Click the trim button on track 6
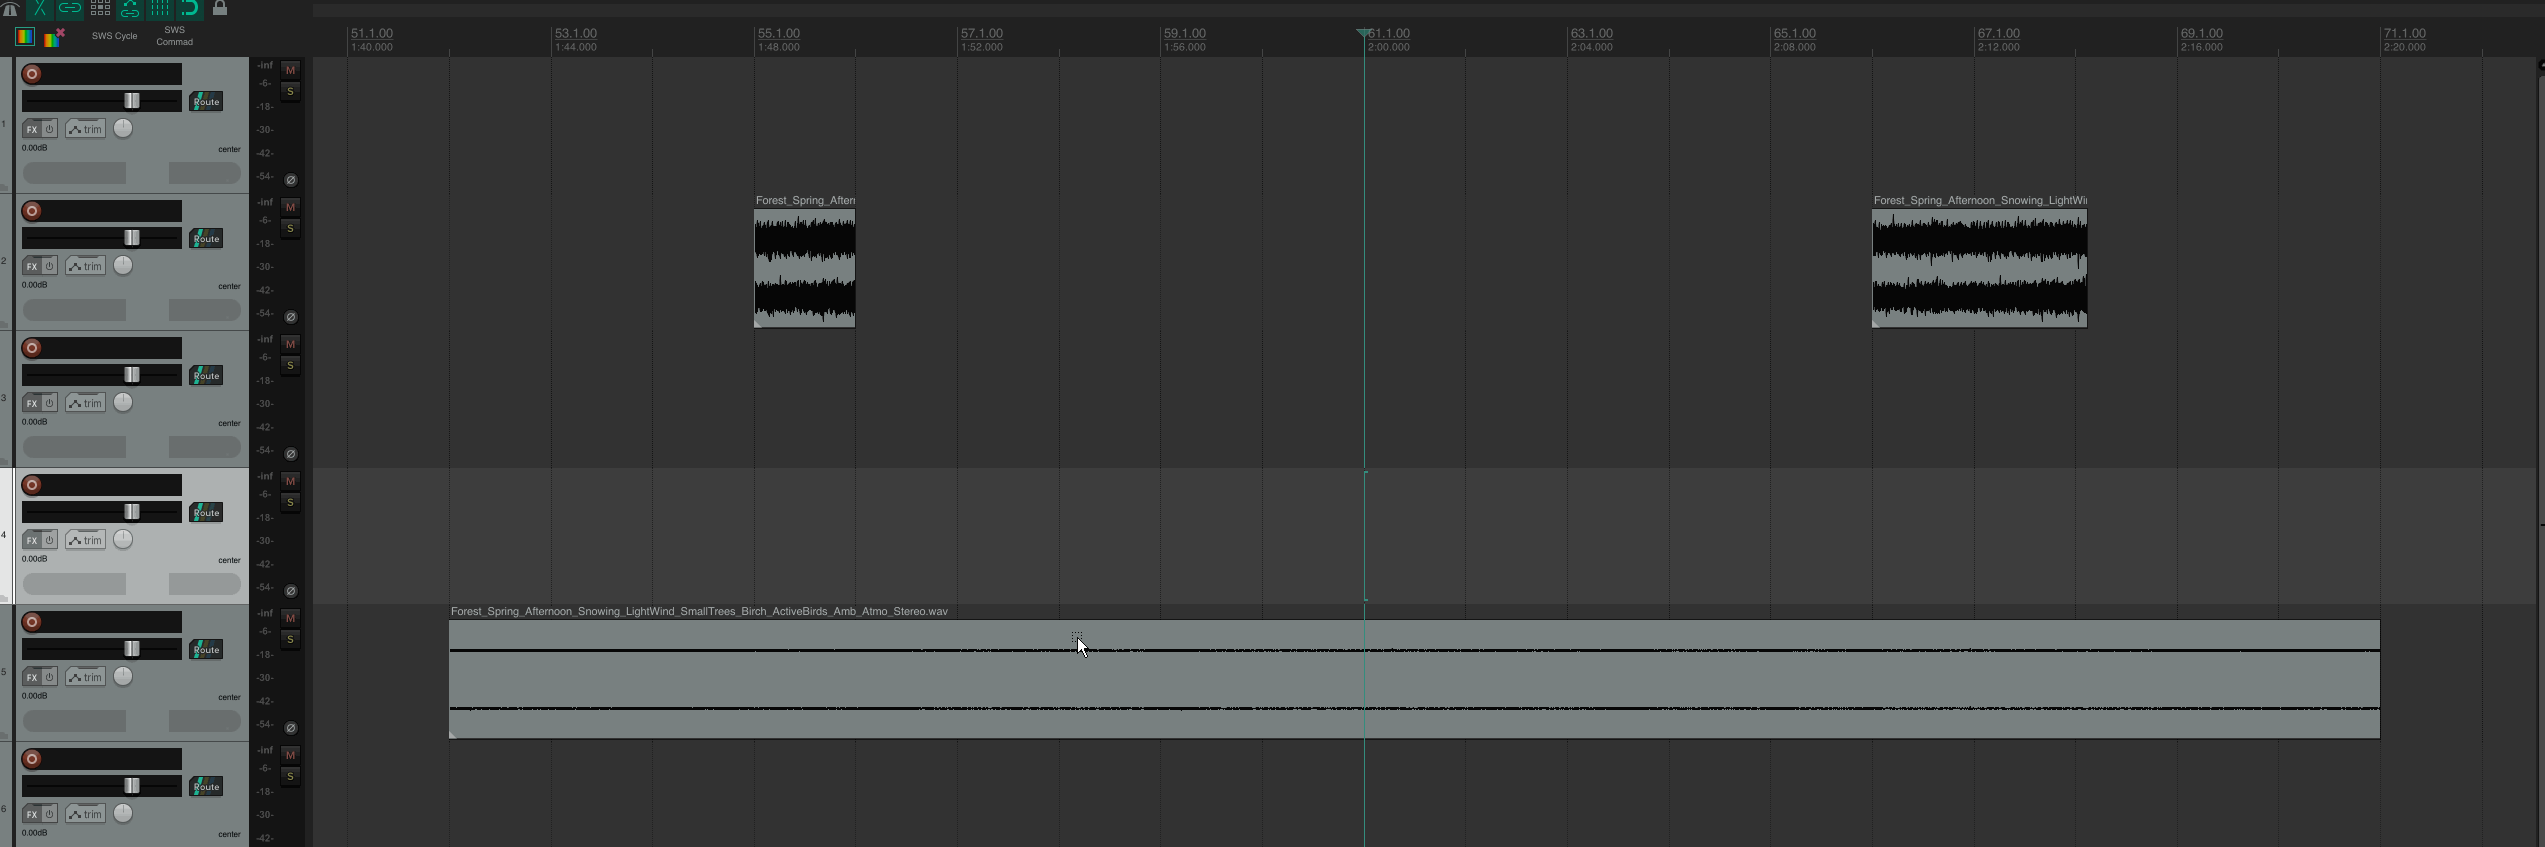 point(86,814)
